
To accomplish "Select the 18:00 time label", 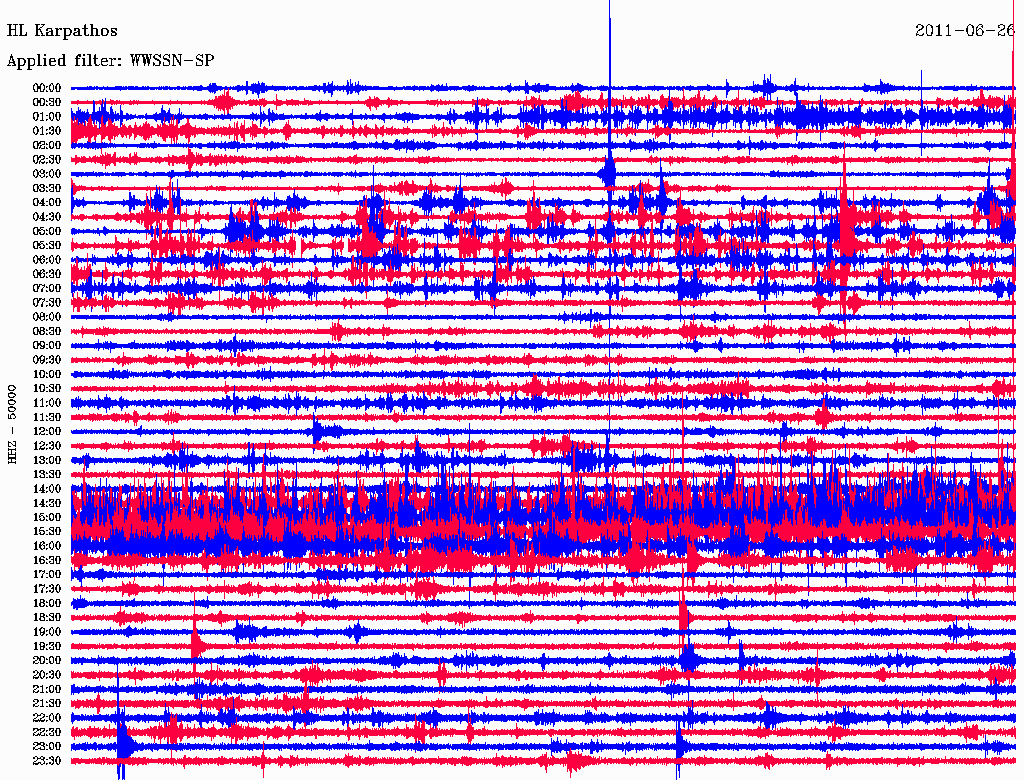I will click(47, 604).
